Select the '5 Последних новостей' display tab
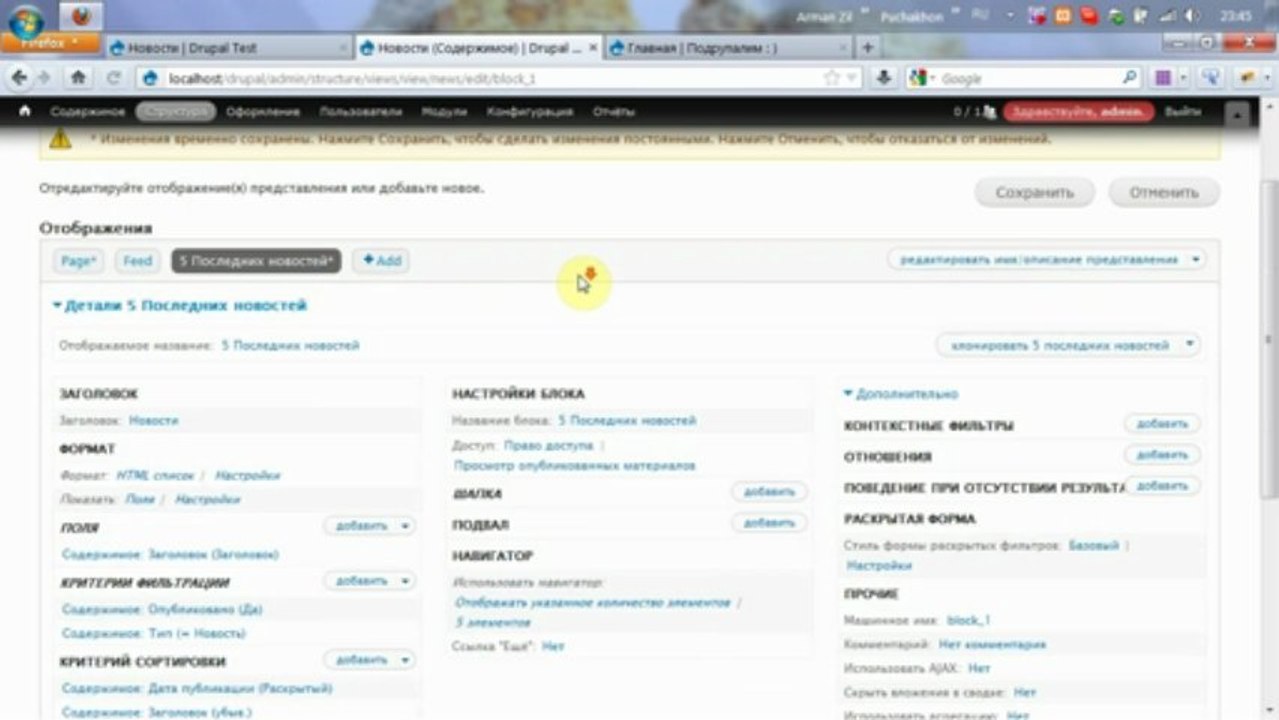 coord(256,261)
